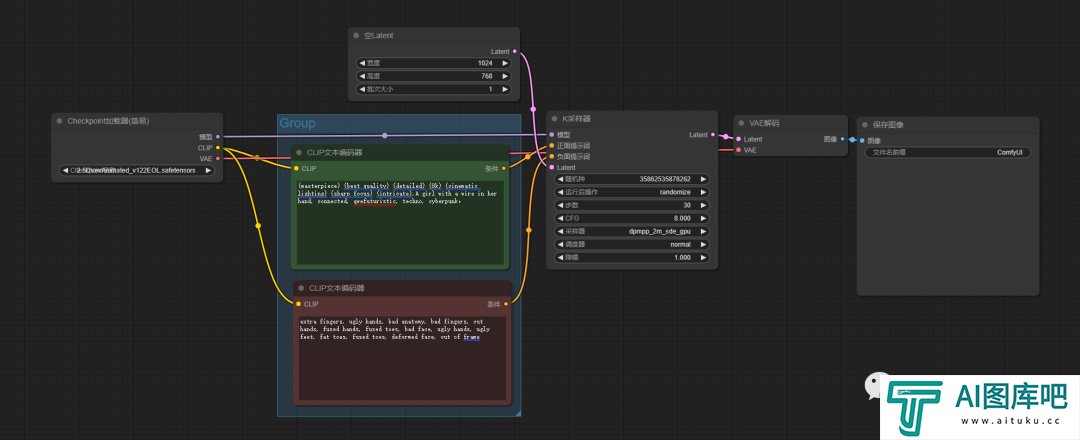Click the 条件 output socket on green encoder node
Image resolution: width=1080 pixels, height=440 pixels.
point(504,168)
